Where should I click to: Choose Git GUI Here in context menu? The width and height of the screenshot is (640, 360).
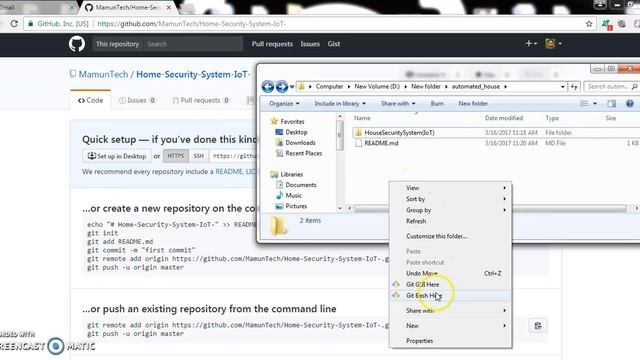450,284
